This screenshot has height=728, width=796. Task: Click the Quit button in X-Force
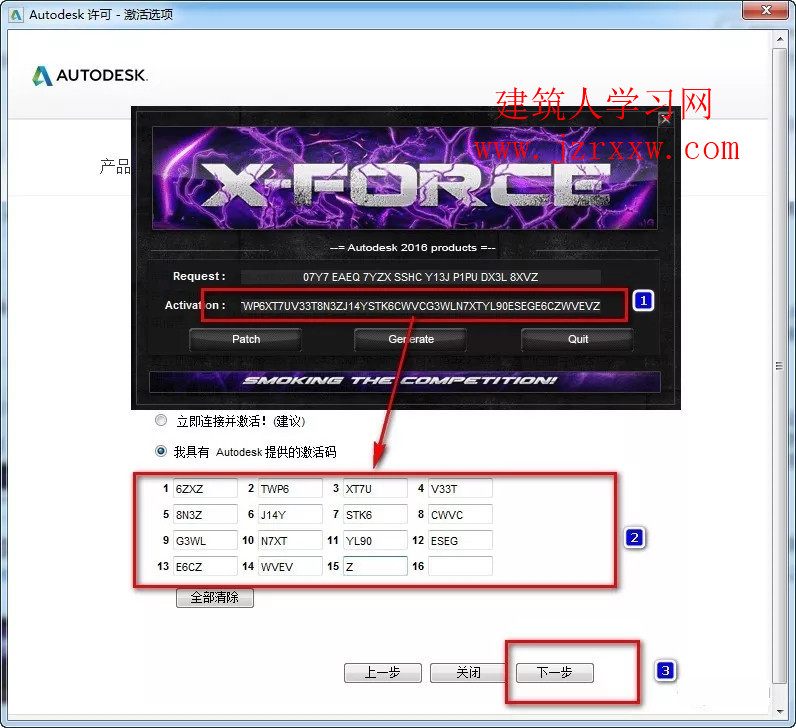(577, 339)
